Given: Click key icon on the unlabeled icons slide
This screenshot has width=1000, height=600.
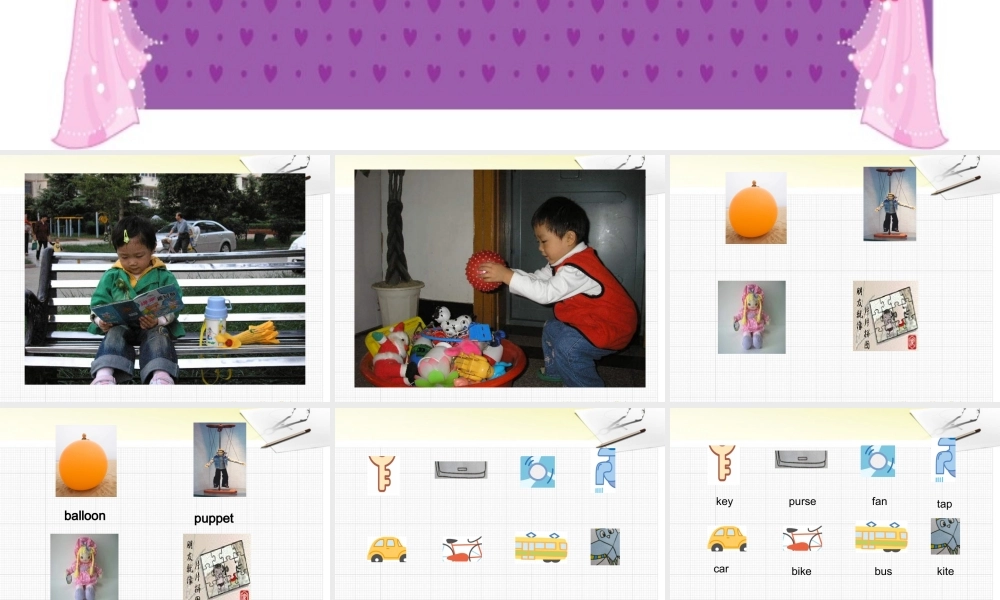Looking at the screenshot, I should (x=383, y=474).
